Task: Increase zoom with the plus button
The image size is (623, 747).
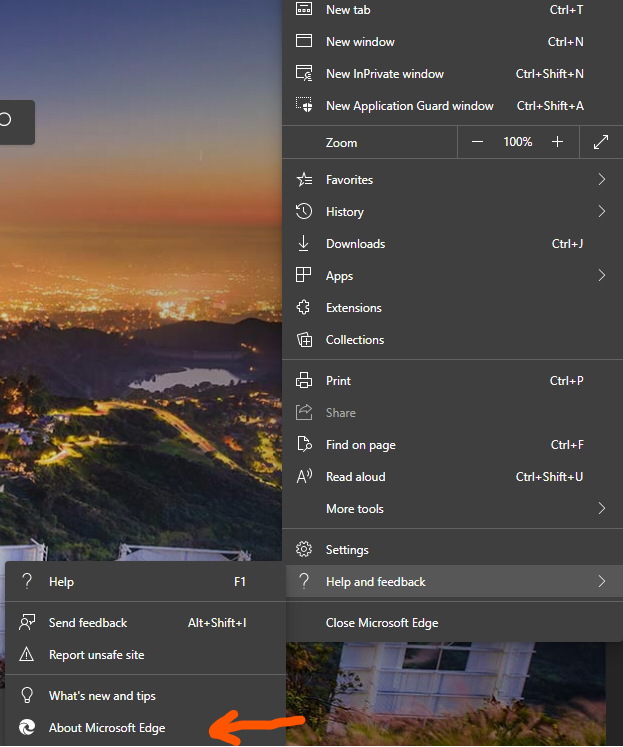Action: pos(558,142)
